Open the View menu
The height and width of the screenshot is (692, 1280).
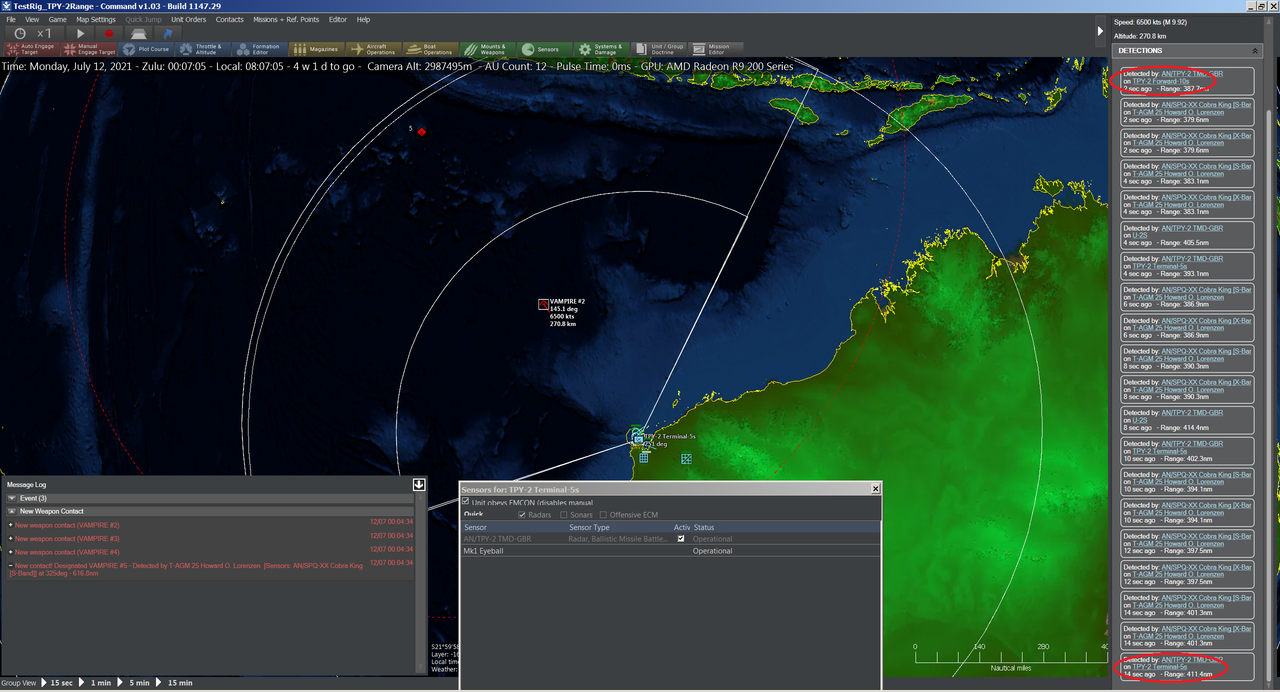(32, 19)
